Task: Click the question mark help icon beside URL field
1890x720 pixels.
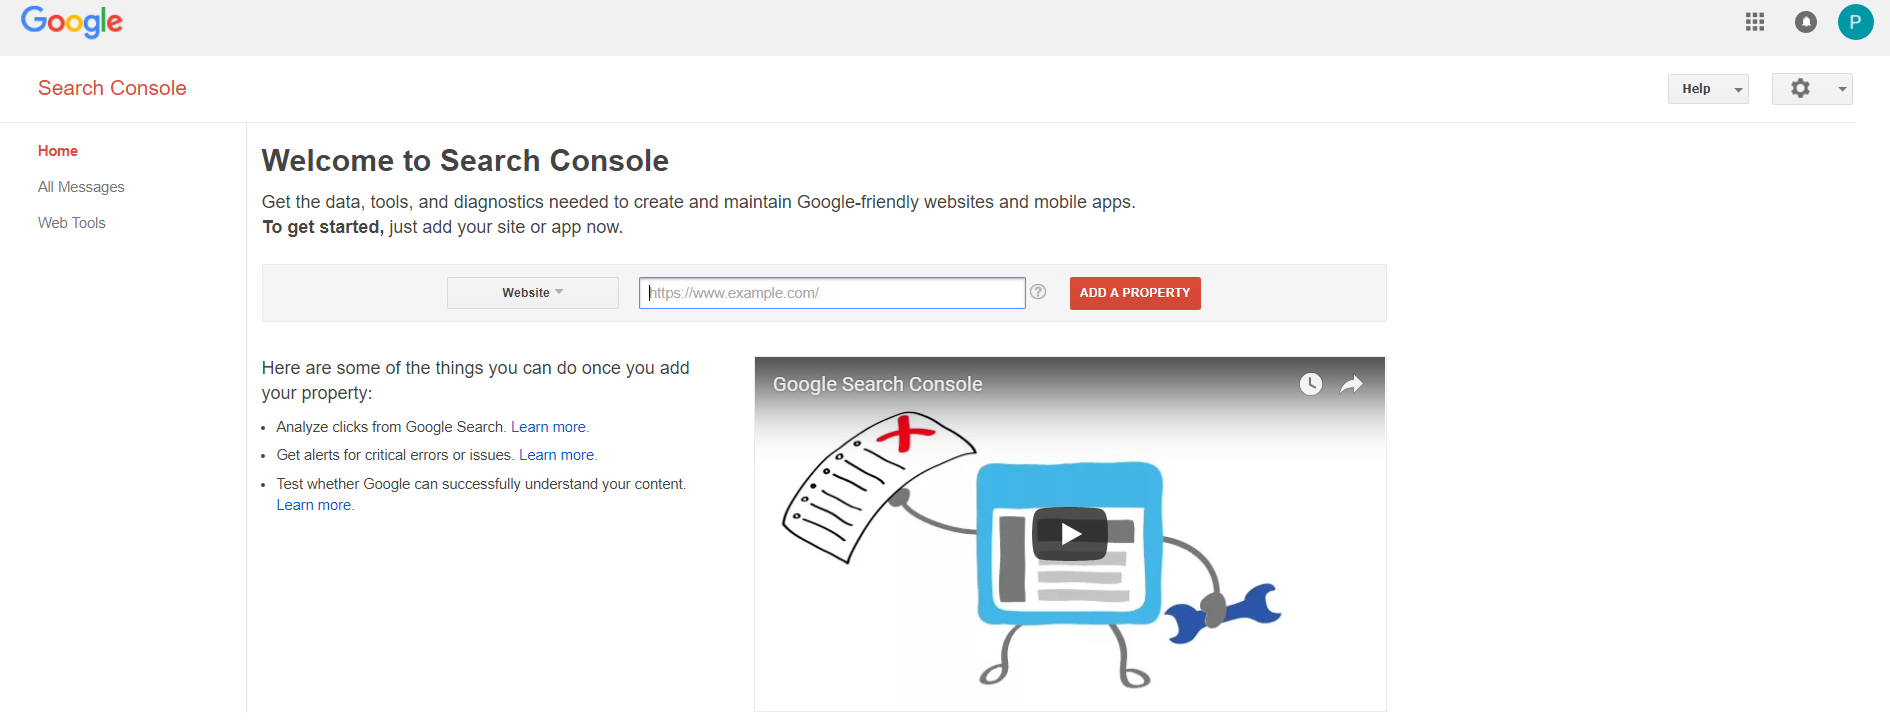Action: [1038, 292]
